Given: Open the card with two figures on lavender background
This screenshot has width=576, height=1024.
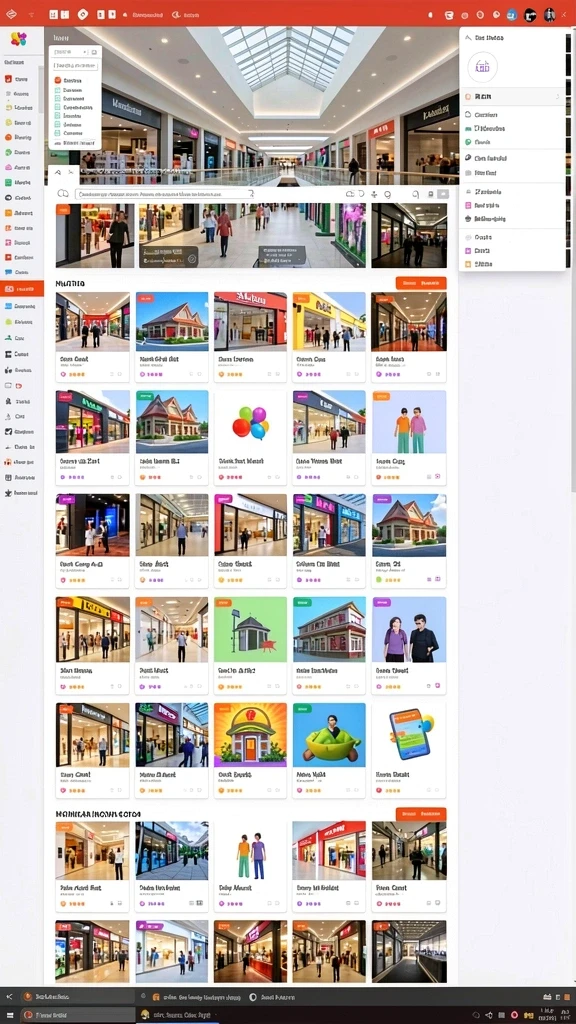Looking at the screenshot, I should coord(409,438).
